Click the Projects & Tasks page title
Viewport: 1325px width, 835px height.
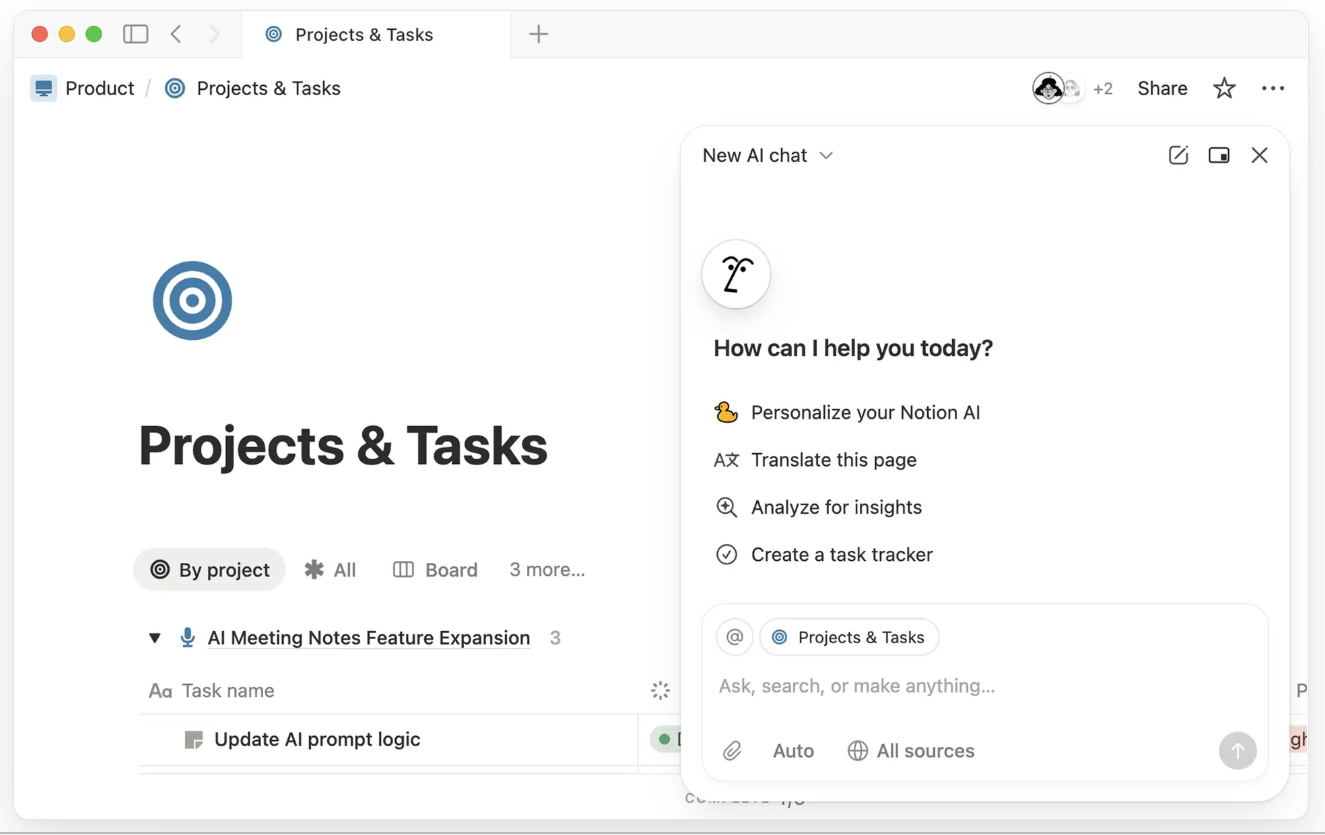[x=343, y=445]
